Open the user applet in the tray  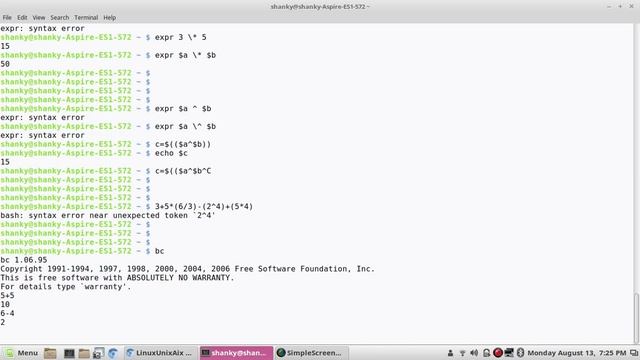[x=450, y=353]
